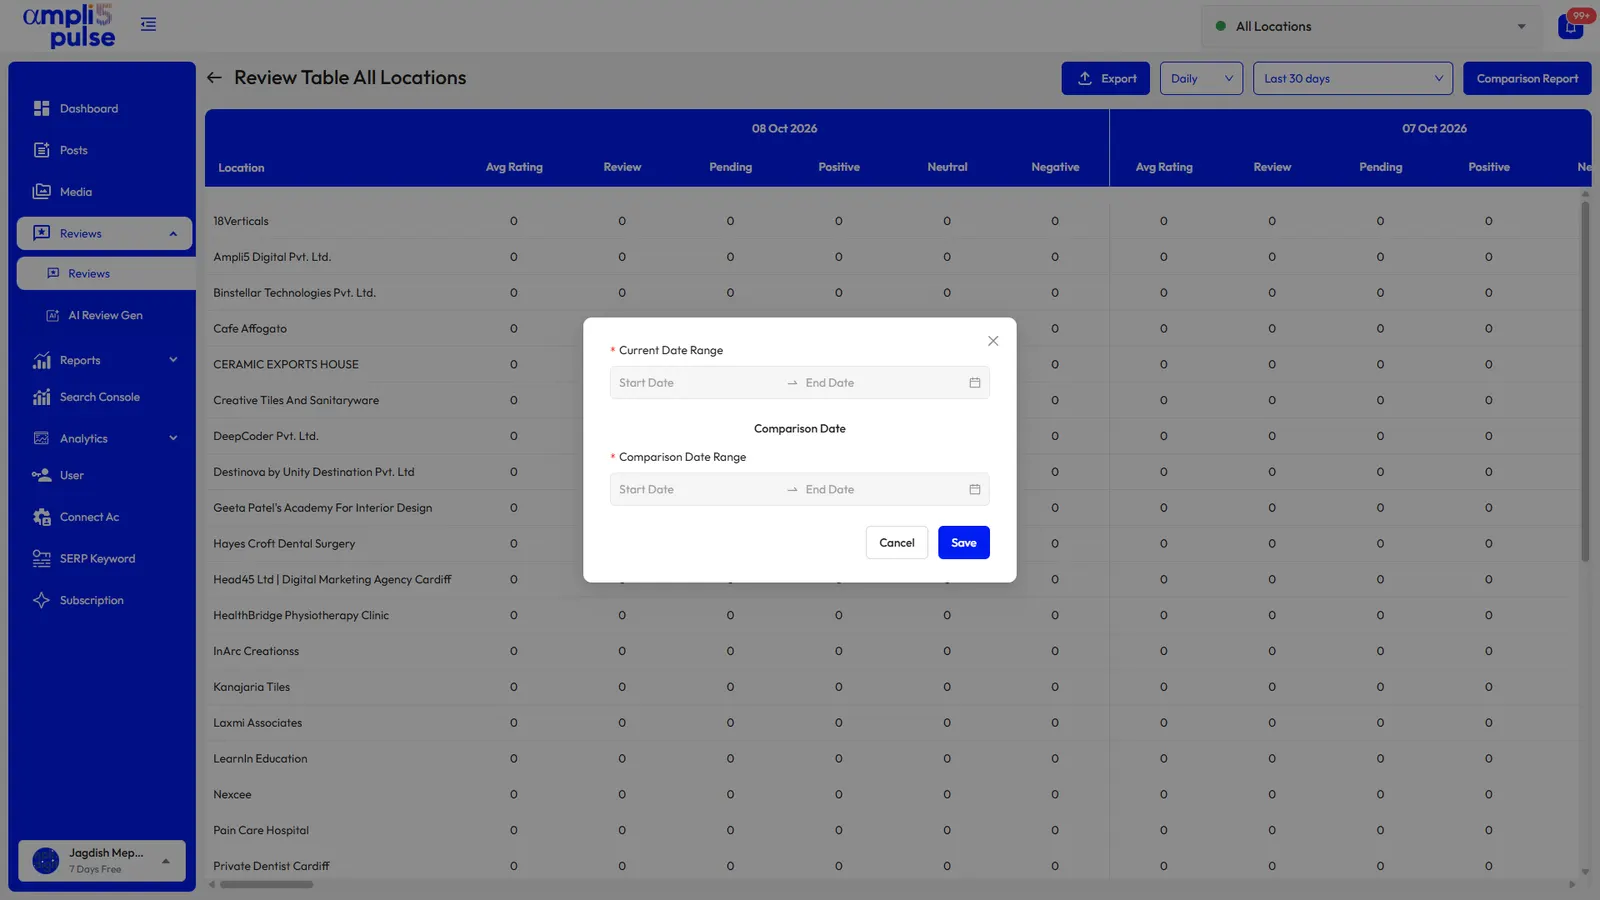This screenshot has height=900, width=1600.
Task: Open Reviews sub-item in sidebar
Action: [106, 274]
